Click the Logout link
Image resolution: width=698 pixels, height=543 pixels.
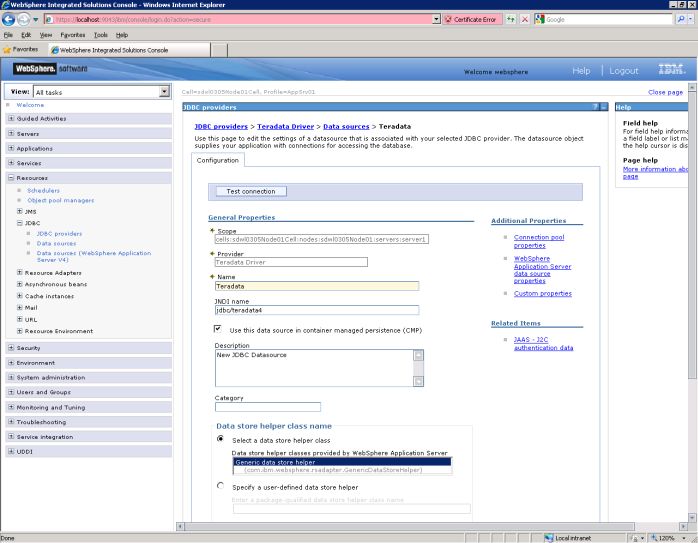click(x=624, y=71)
